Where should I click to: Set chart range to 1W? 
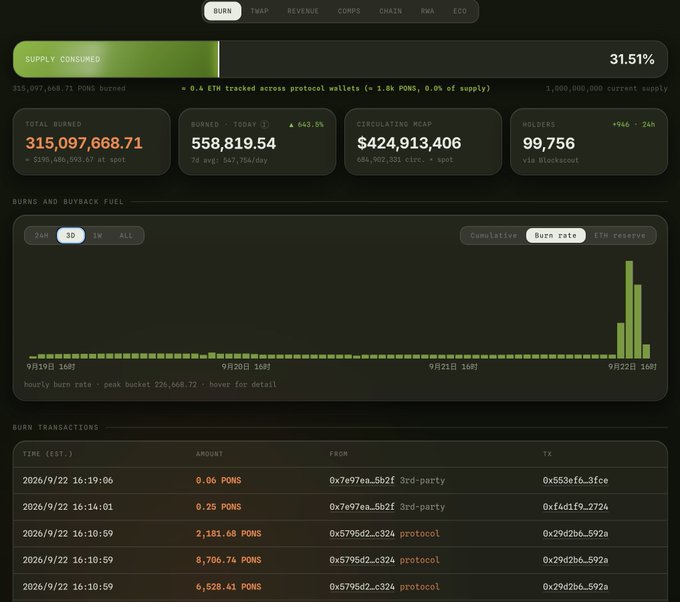click(98, 236)
